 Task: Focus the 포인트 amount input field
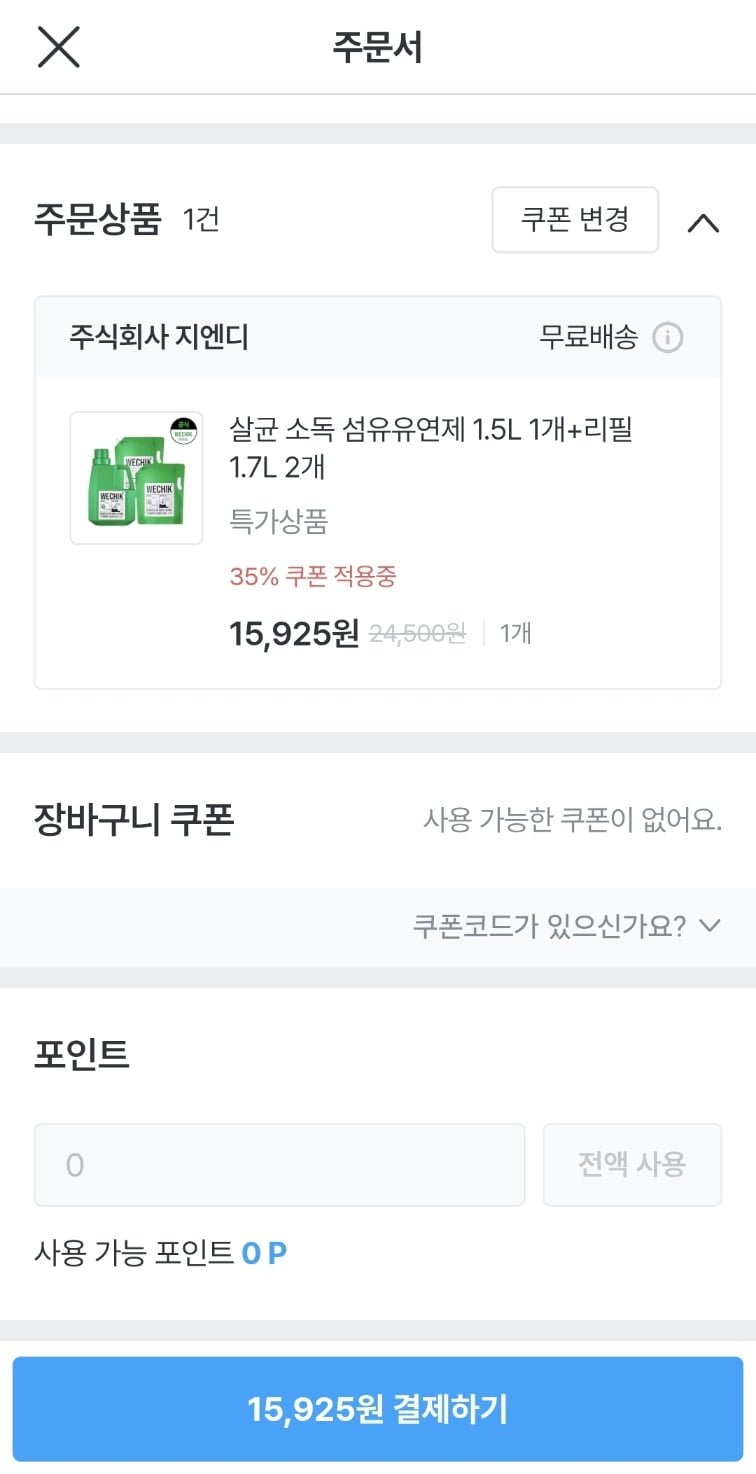(x=279, y=1165)
